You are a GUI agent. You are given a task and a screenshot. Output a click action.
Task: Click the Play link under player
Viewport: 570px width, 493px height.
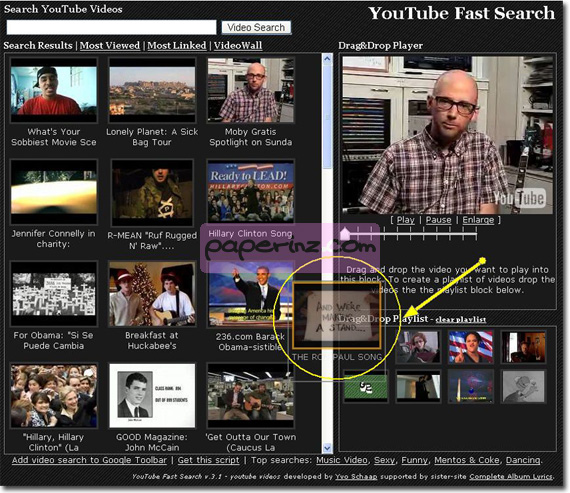(x=405, y=220)
